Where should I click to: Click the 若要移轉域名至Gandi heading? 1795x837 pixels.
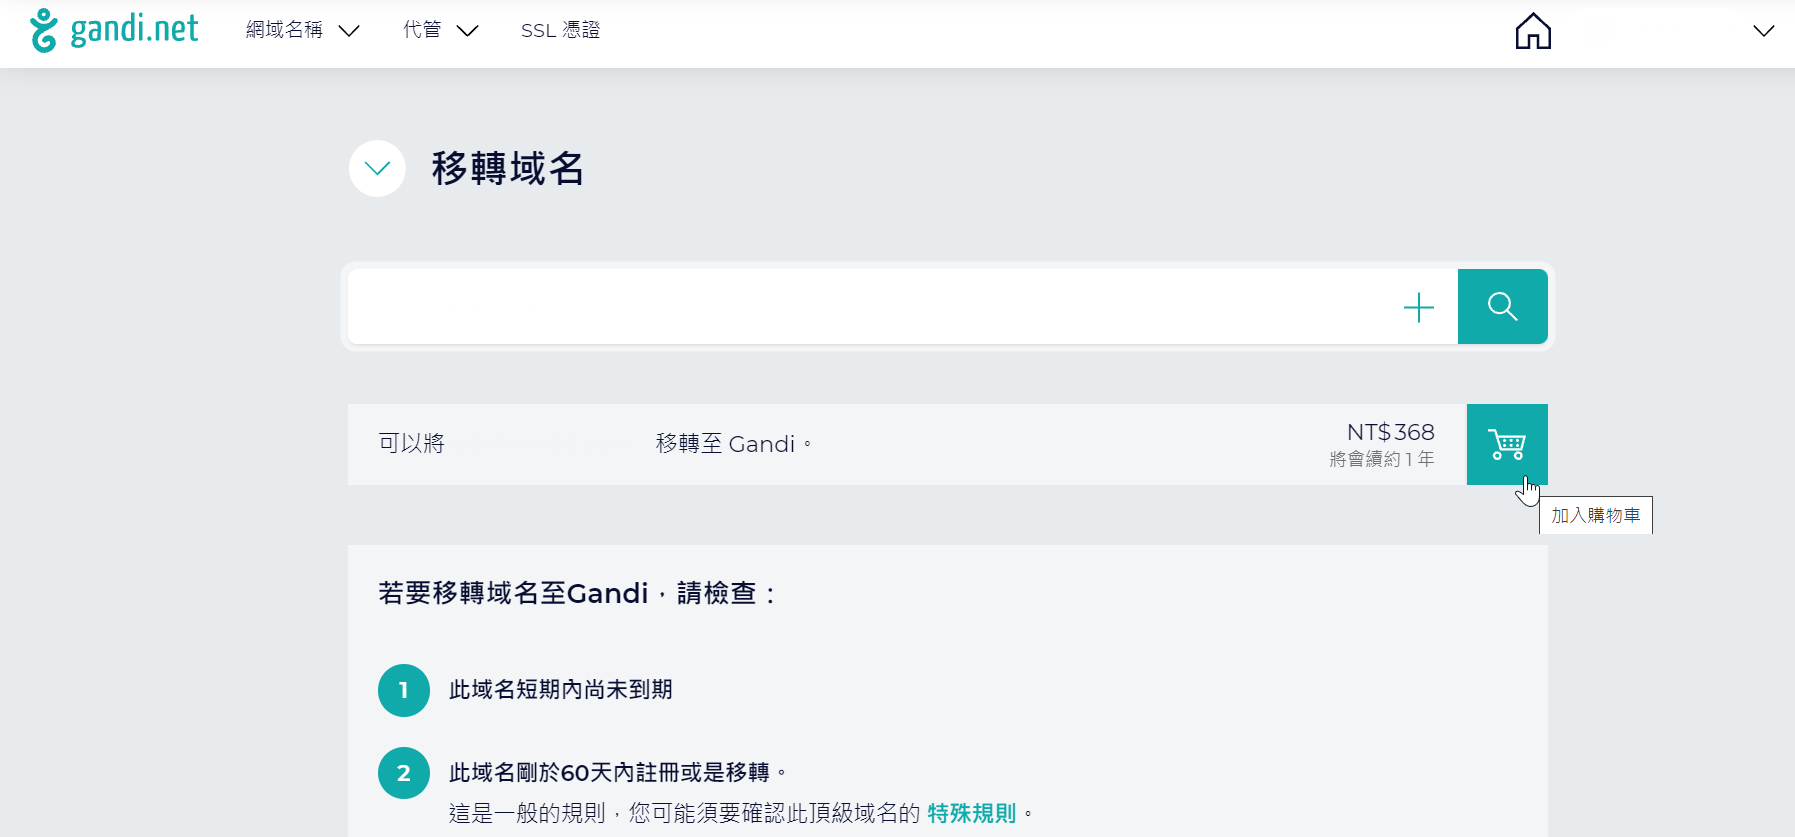point(577,593)
